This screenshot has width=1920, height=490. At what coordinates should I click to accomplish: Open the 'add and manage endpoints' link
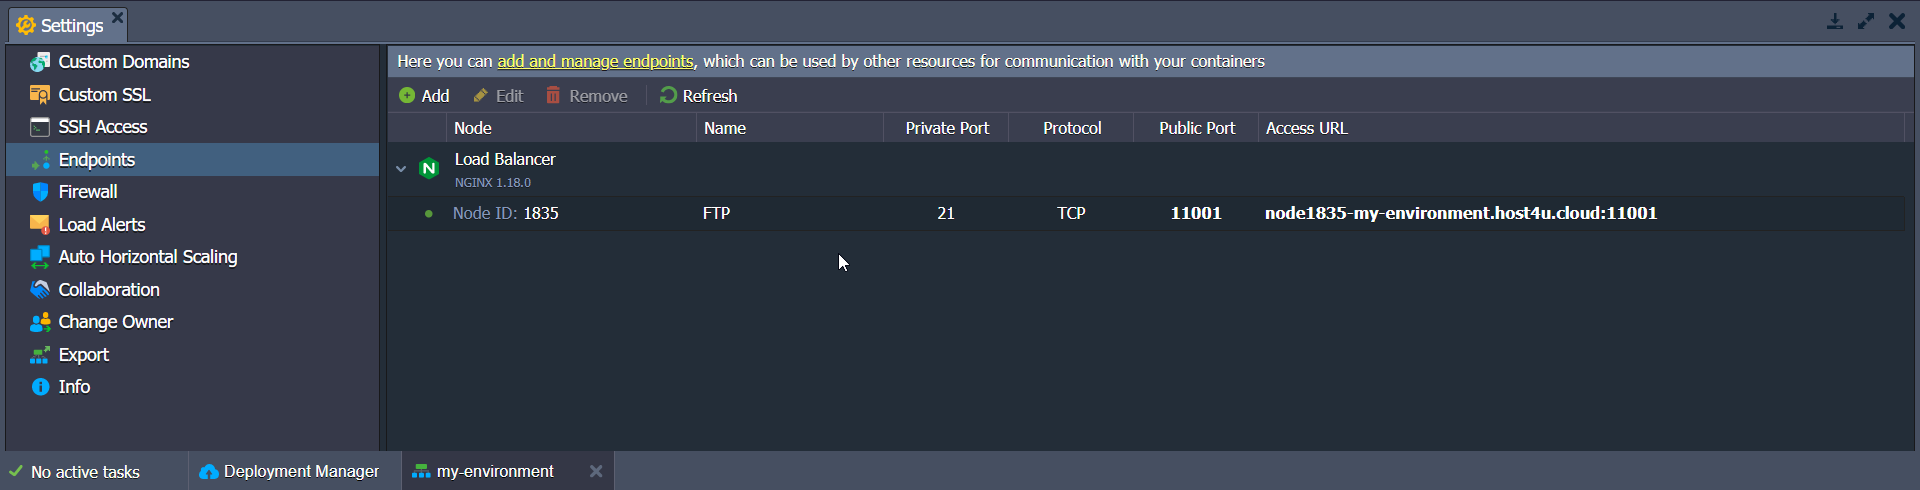595,61
